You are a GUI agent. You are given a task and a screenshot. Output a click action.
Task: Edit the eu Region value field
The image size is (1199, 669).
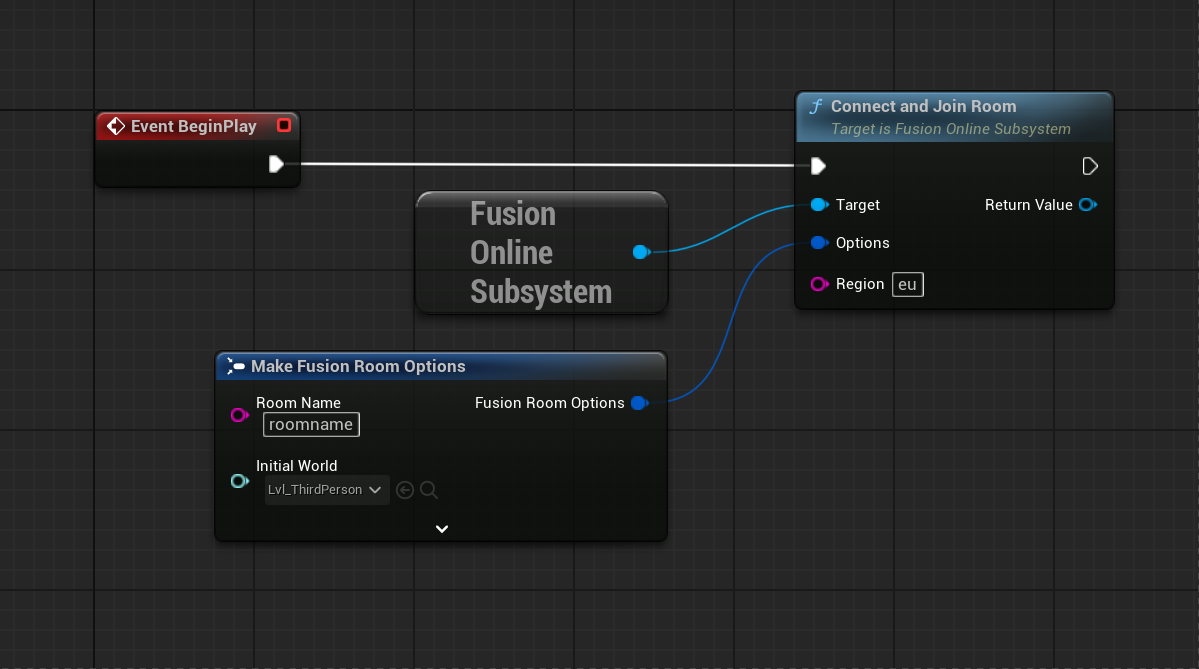tap(906, 284)
